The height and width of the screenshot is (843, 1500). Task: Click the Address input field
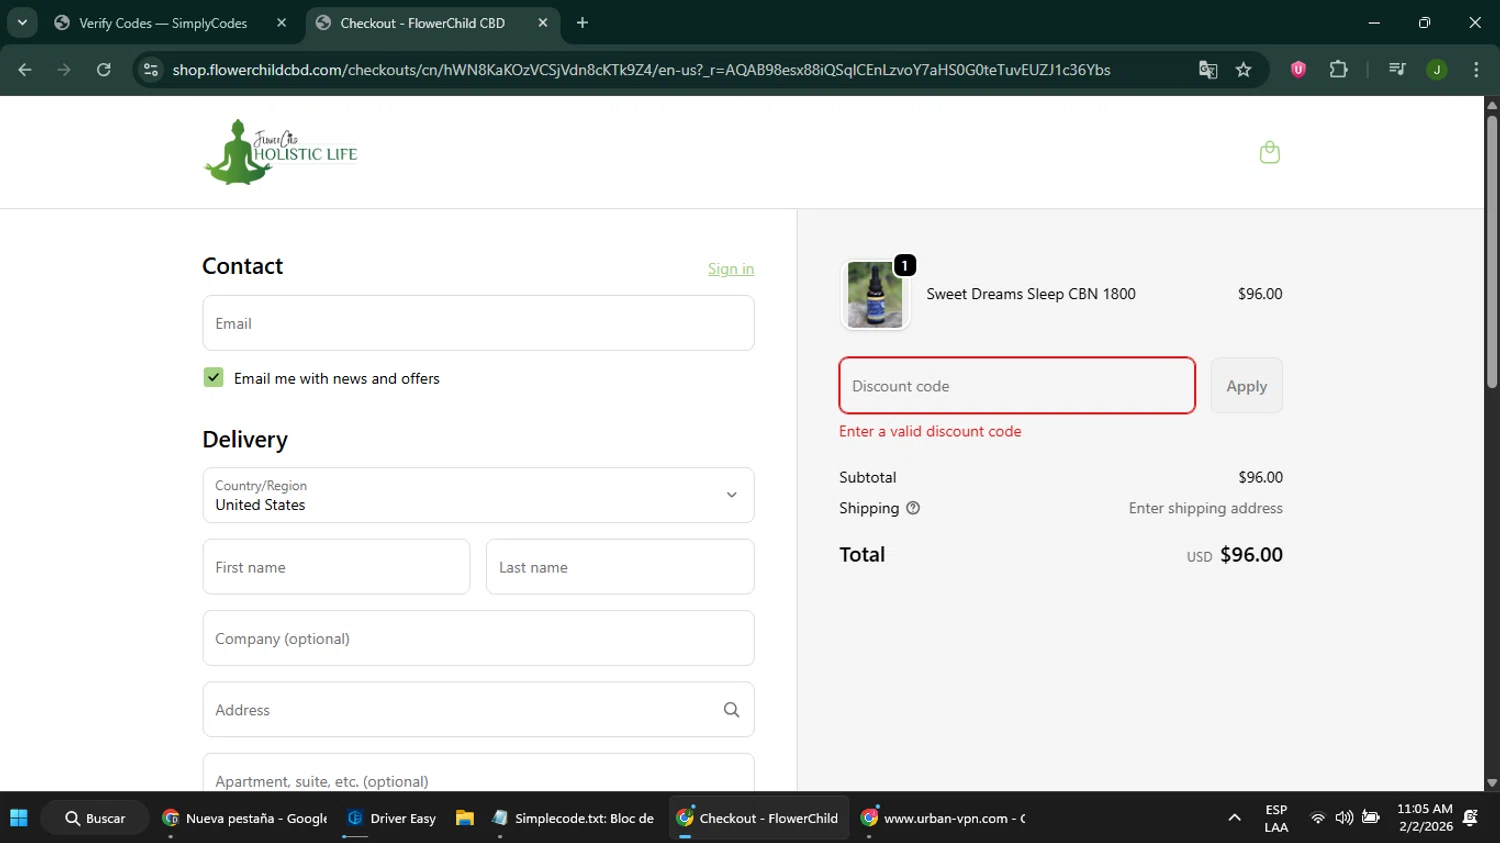point(478,710)
